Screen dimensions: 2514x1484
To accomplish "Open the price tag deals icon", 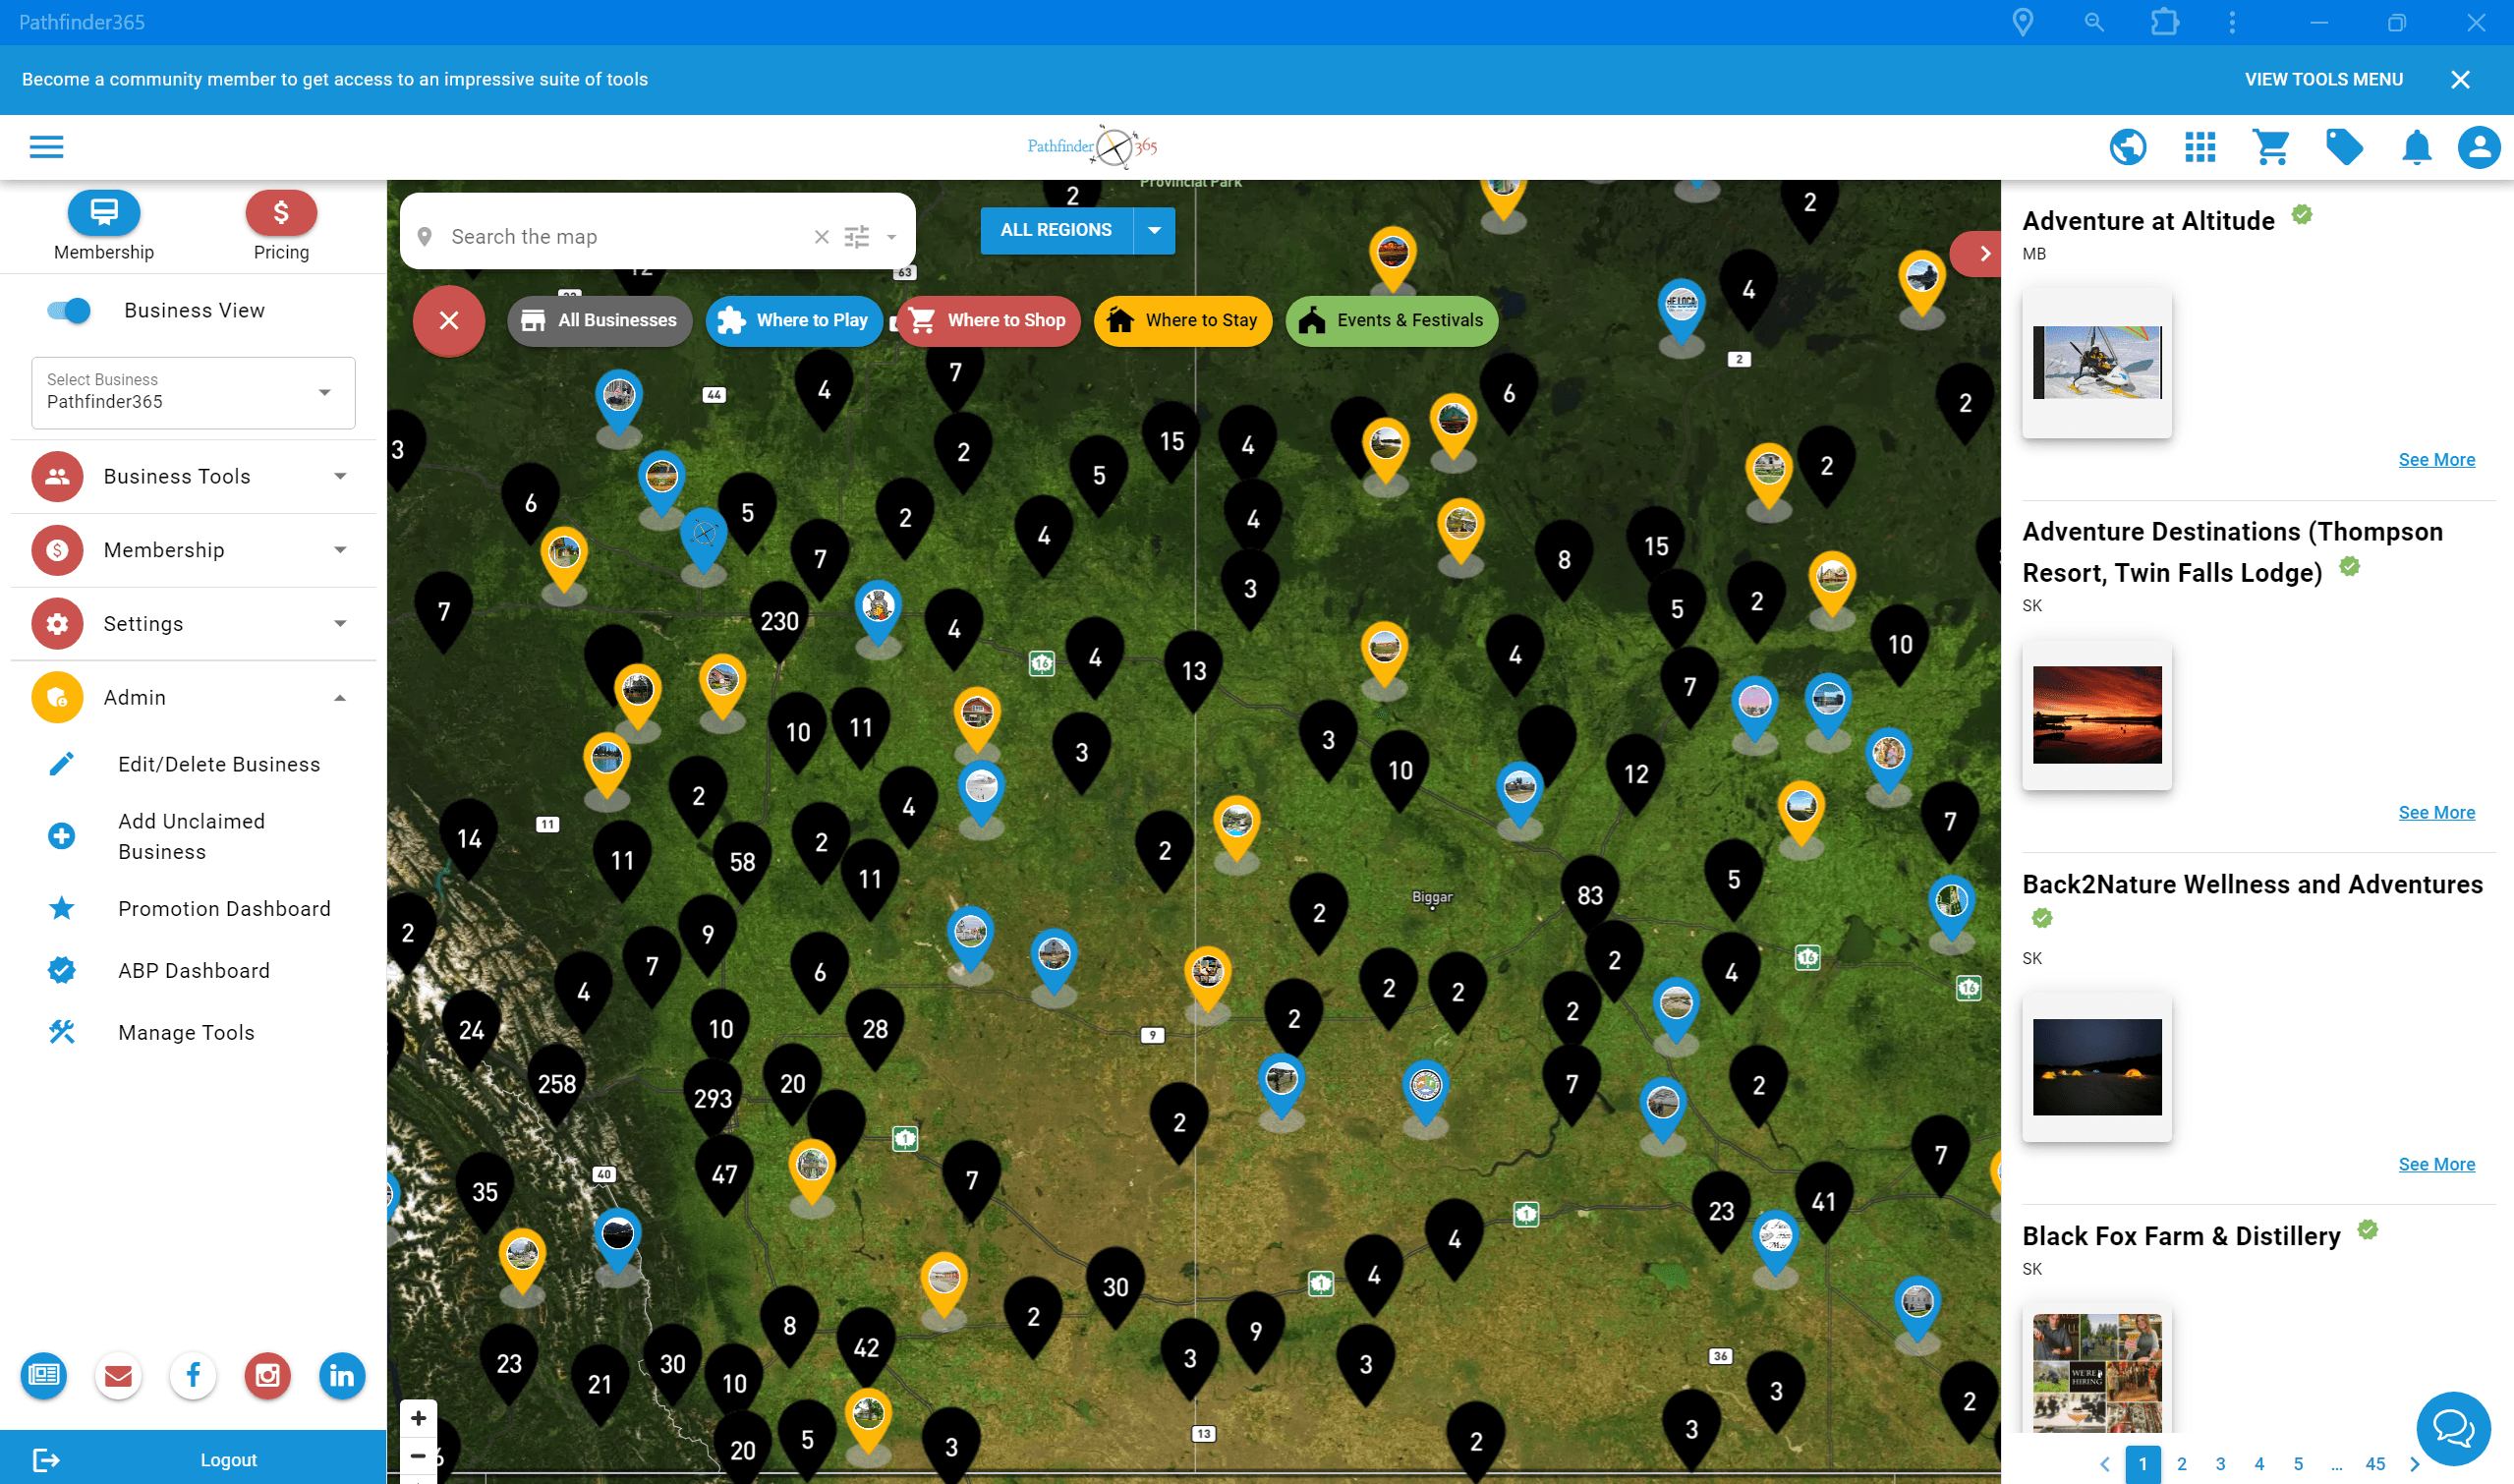I will coord(2344,147).
